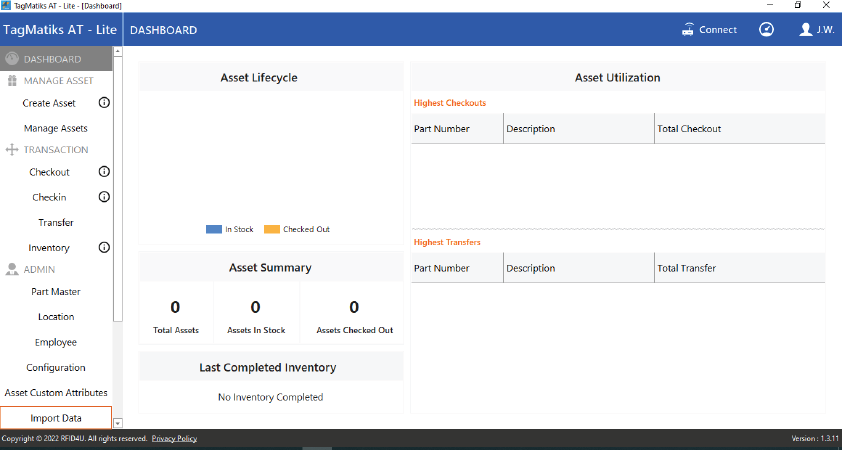842x451 pixels.
Task: Click the Dashboard globe icon in sidebar
Action: pyautogui.click(x=12, y=59)
